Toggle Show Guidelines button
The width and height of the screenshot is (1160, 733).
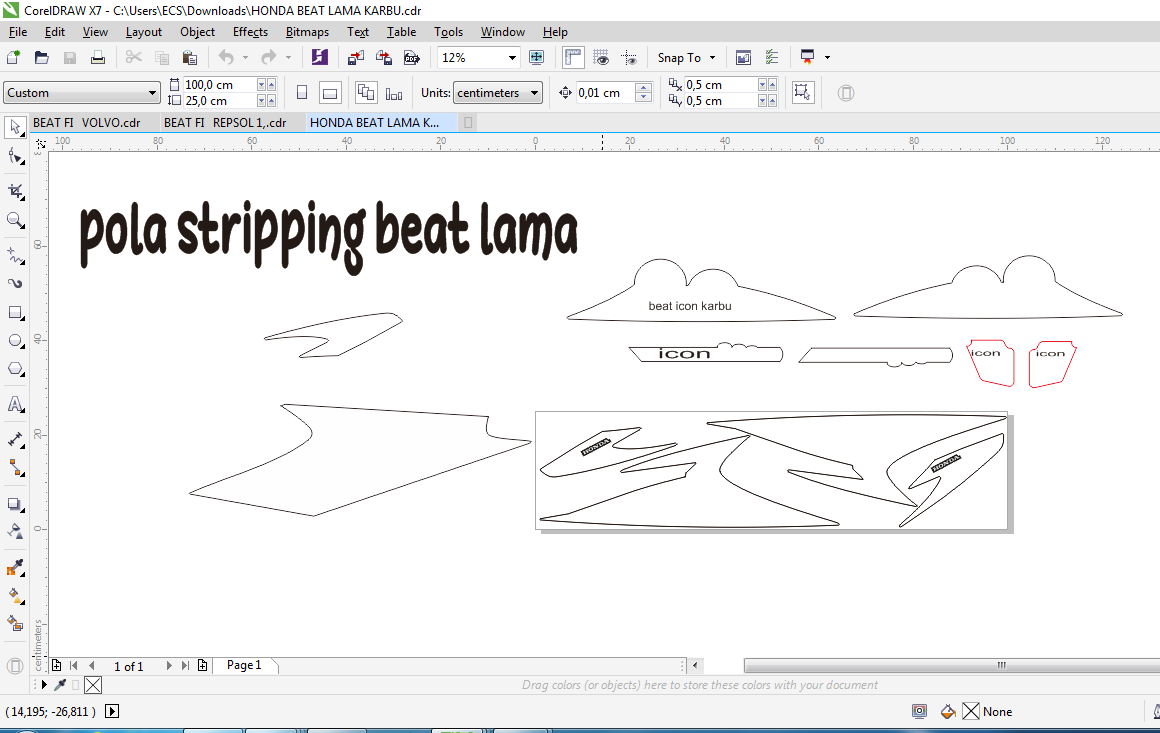click(x=629, y=58)
